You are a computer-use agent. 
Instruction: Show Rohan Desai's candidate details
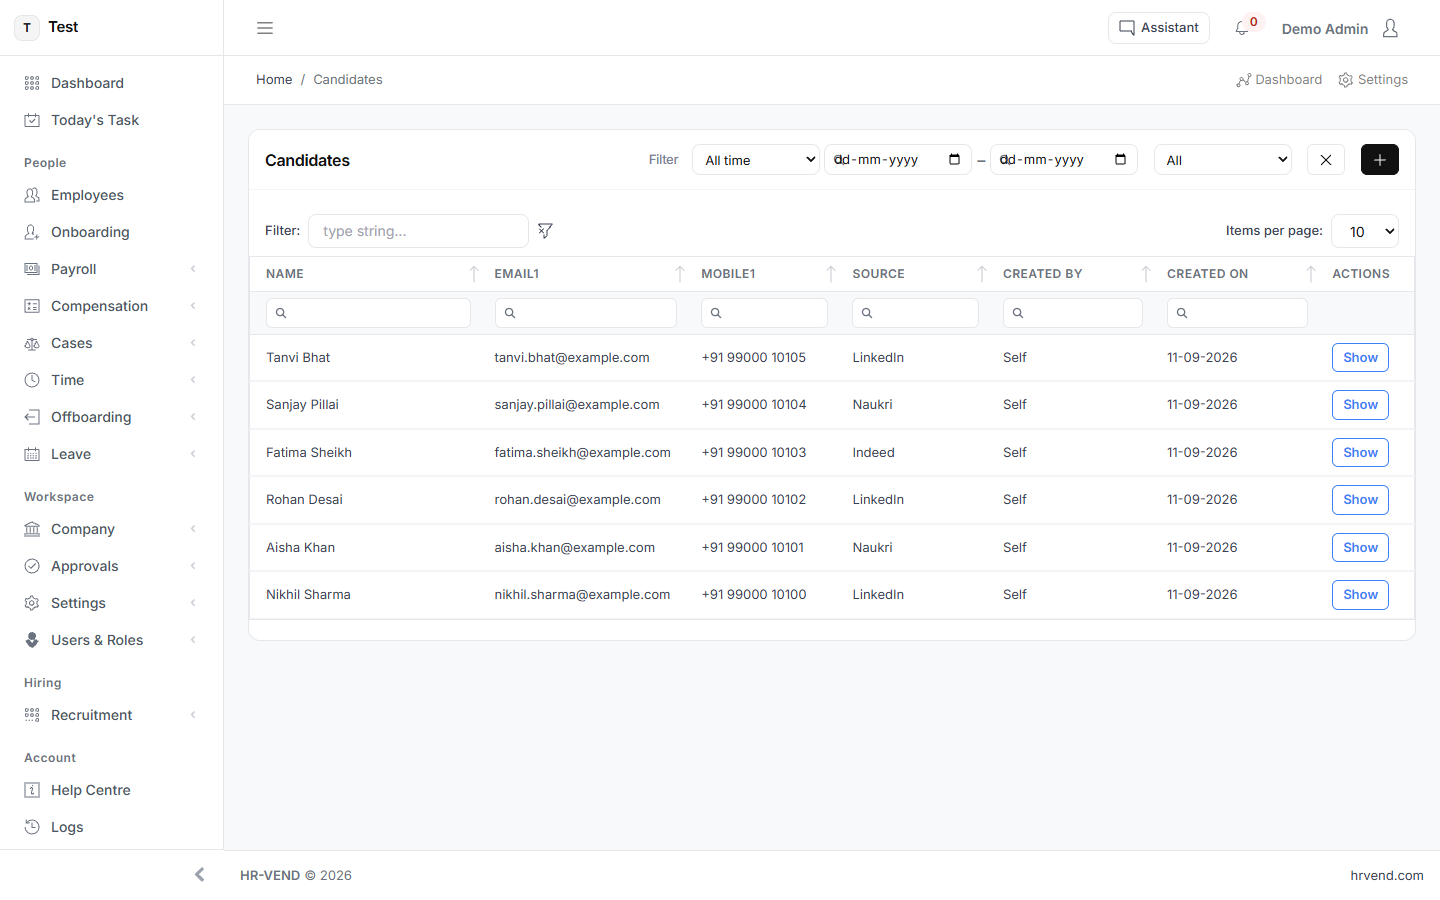tap(1360, 500)
